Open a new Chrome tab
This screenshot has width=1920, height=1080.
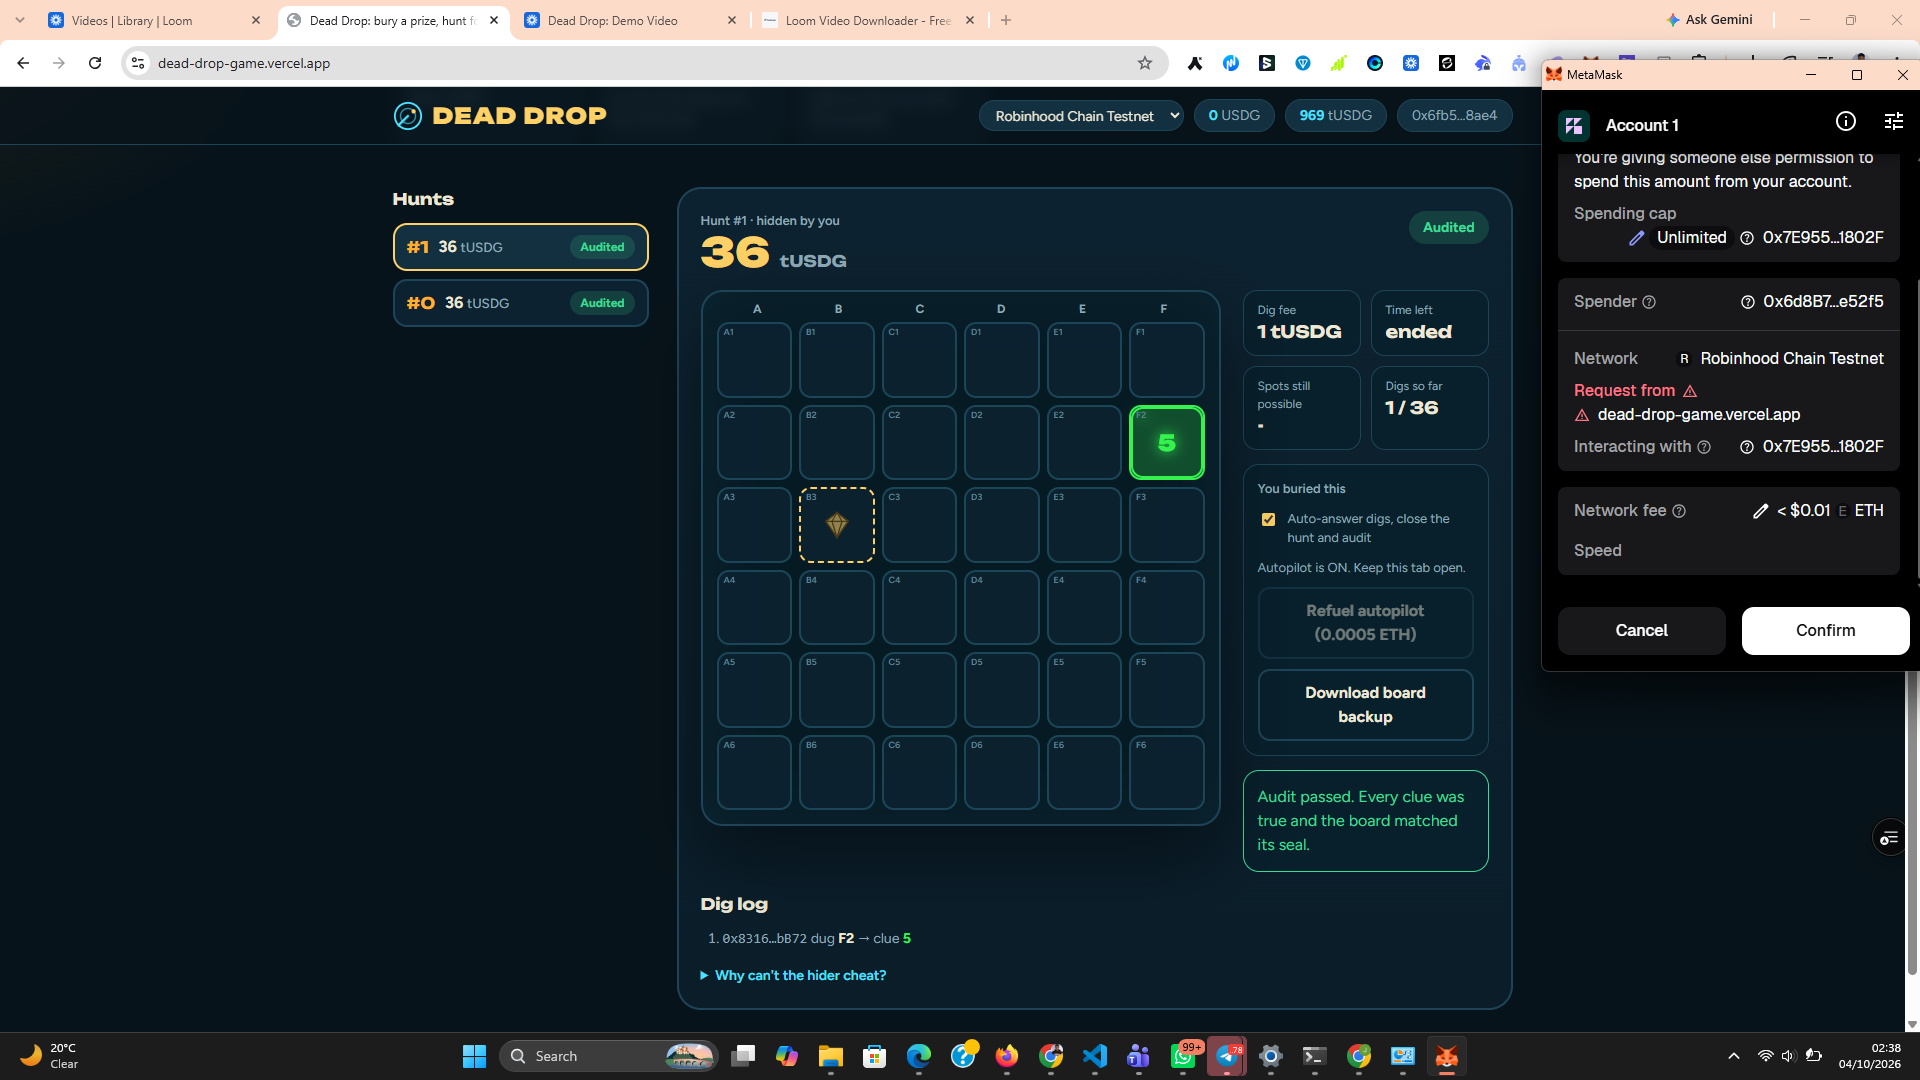1006,20
